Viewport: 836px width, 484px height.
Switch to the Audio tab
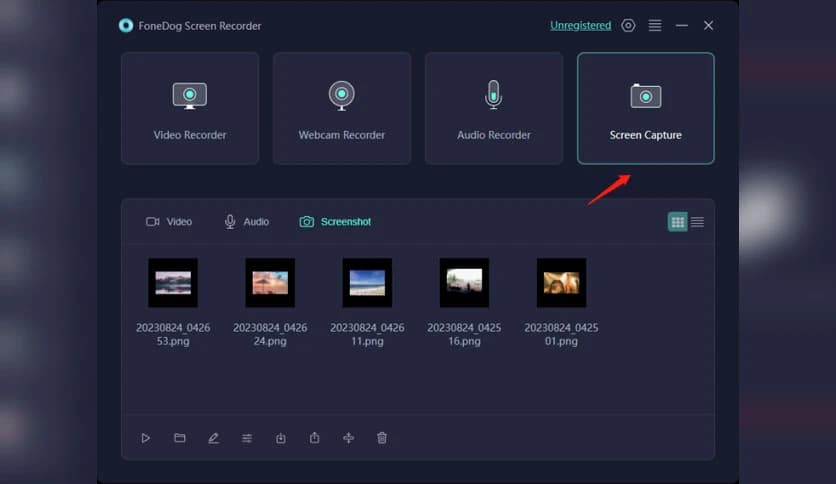(x=246, y=222)
